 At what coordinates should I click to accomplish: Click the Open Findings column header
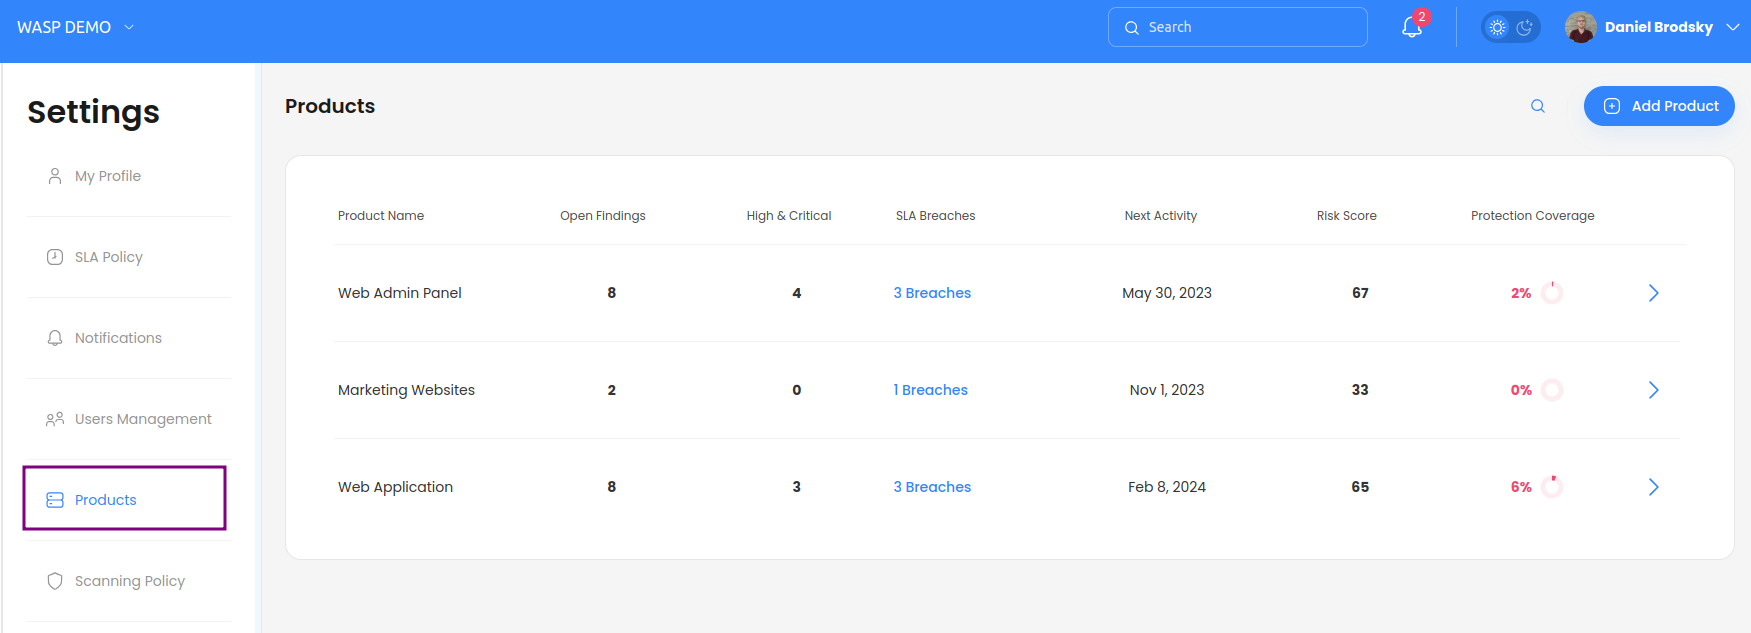point(603,216)
